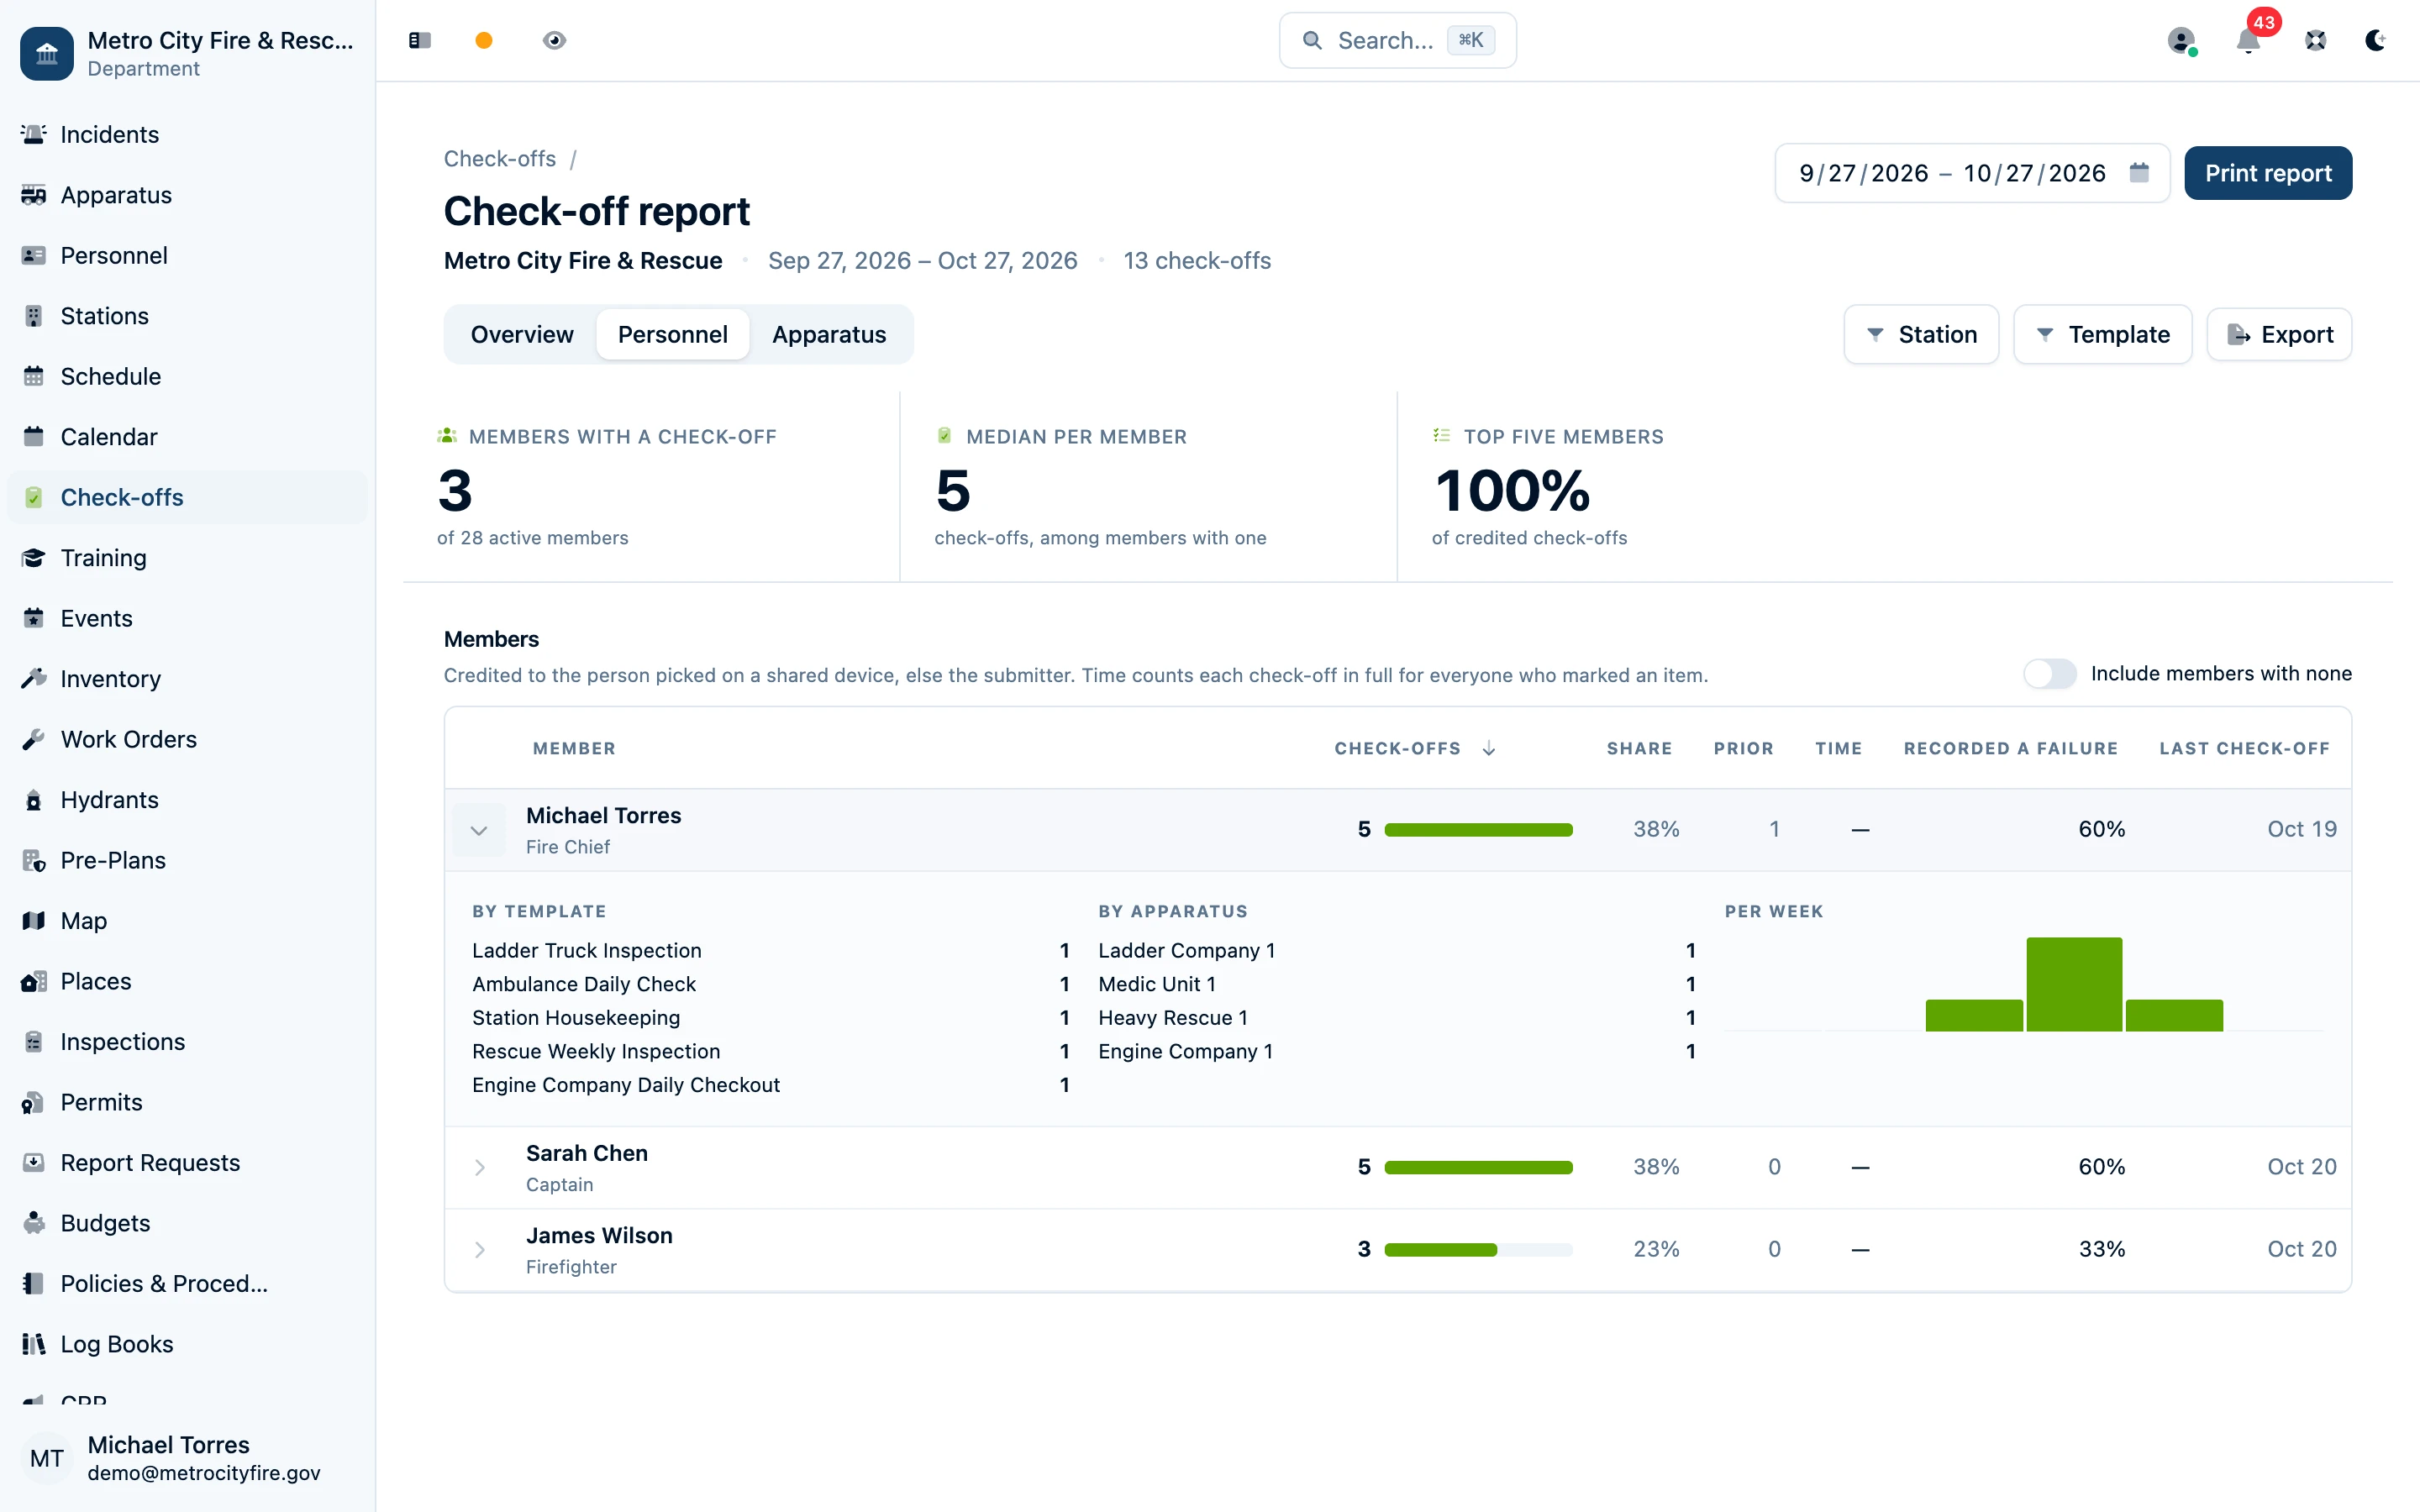This screenshot has height=1512, width=2420.
Task: Focus the Search field
Action: pos(1398,40)
